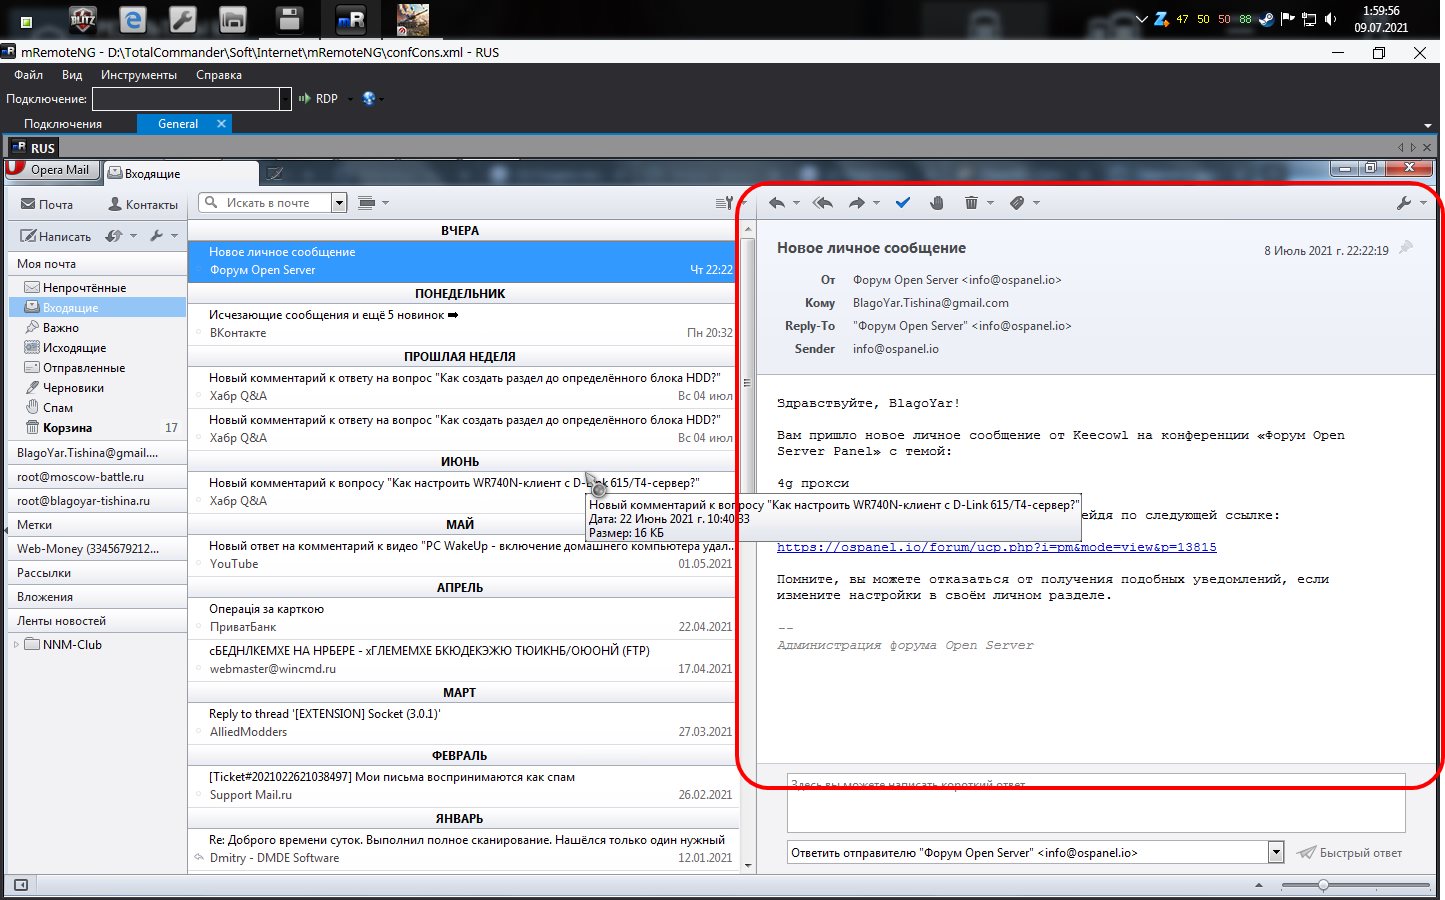Click the volume speaker tray icon

tap(1331, 19)
